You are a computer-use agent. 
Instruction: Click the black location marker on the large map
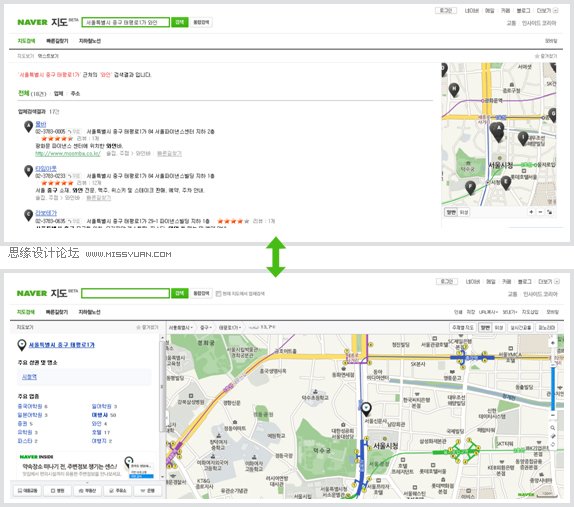366,409
